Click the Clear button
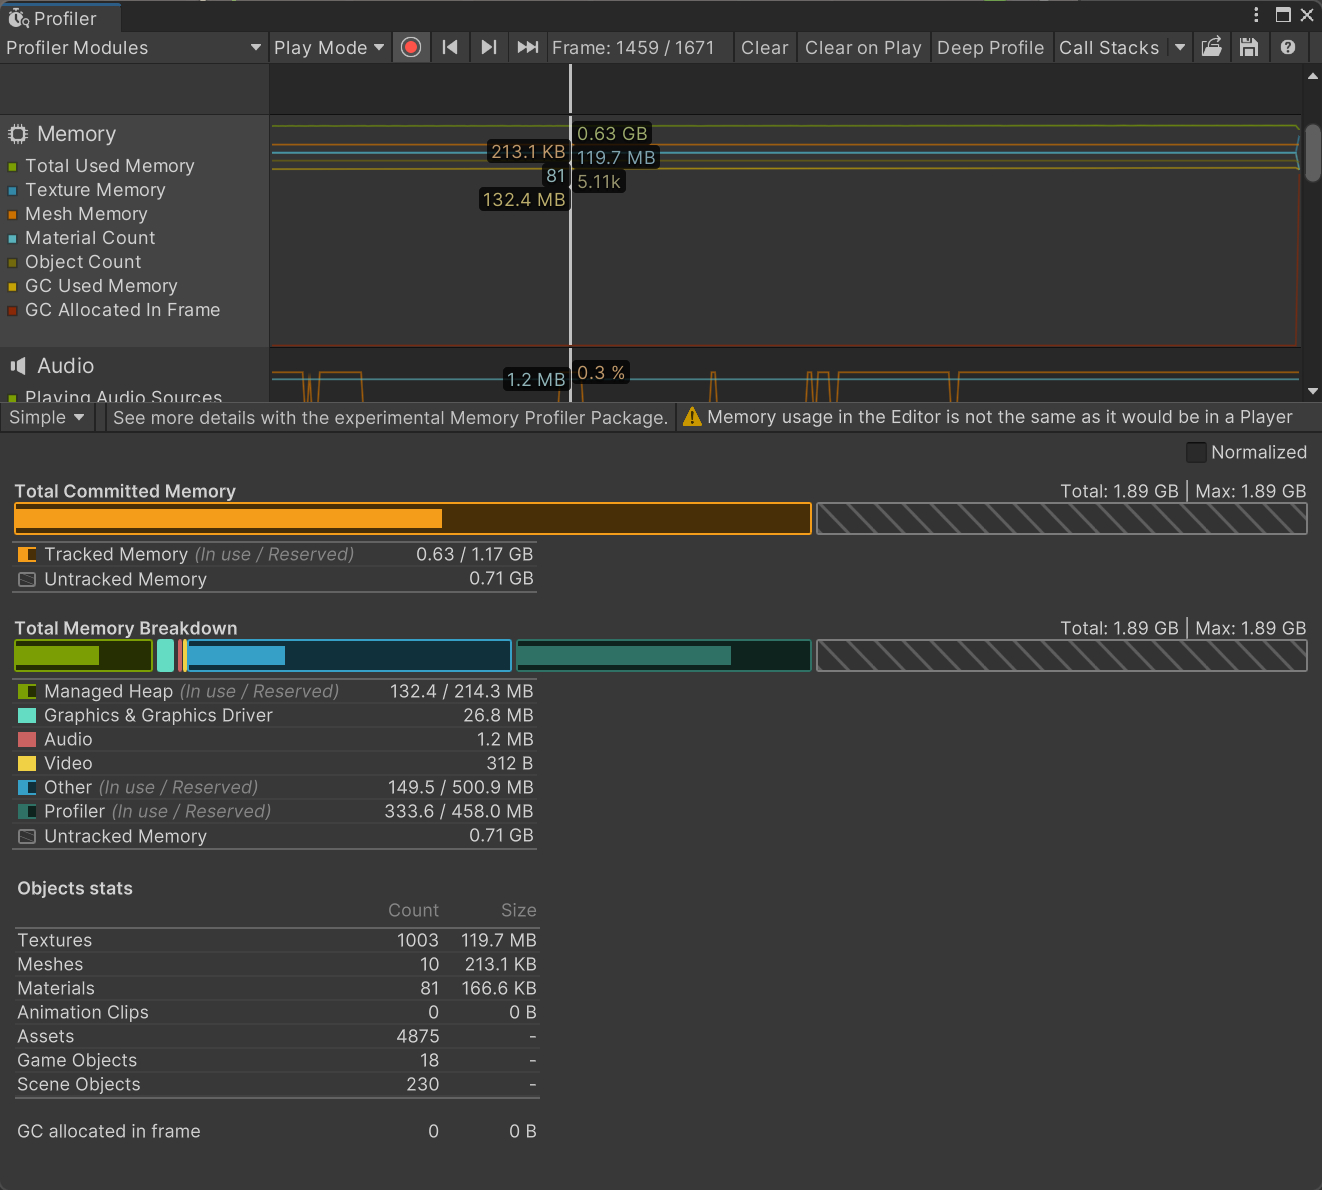 pyautogui.click(x=765, y=47)
